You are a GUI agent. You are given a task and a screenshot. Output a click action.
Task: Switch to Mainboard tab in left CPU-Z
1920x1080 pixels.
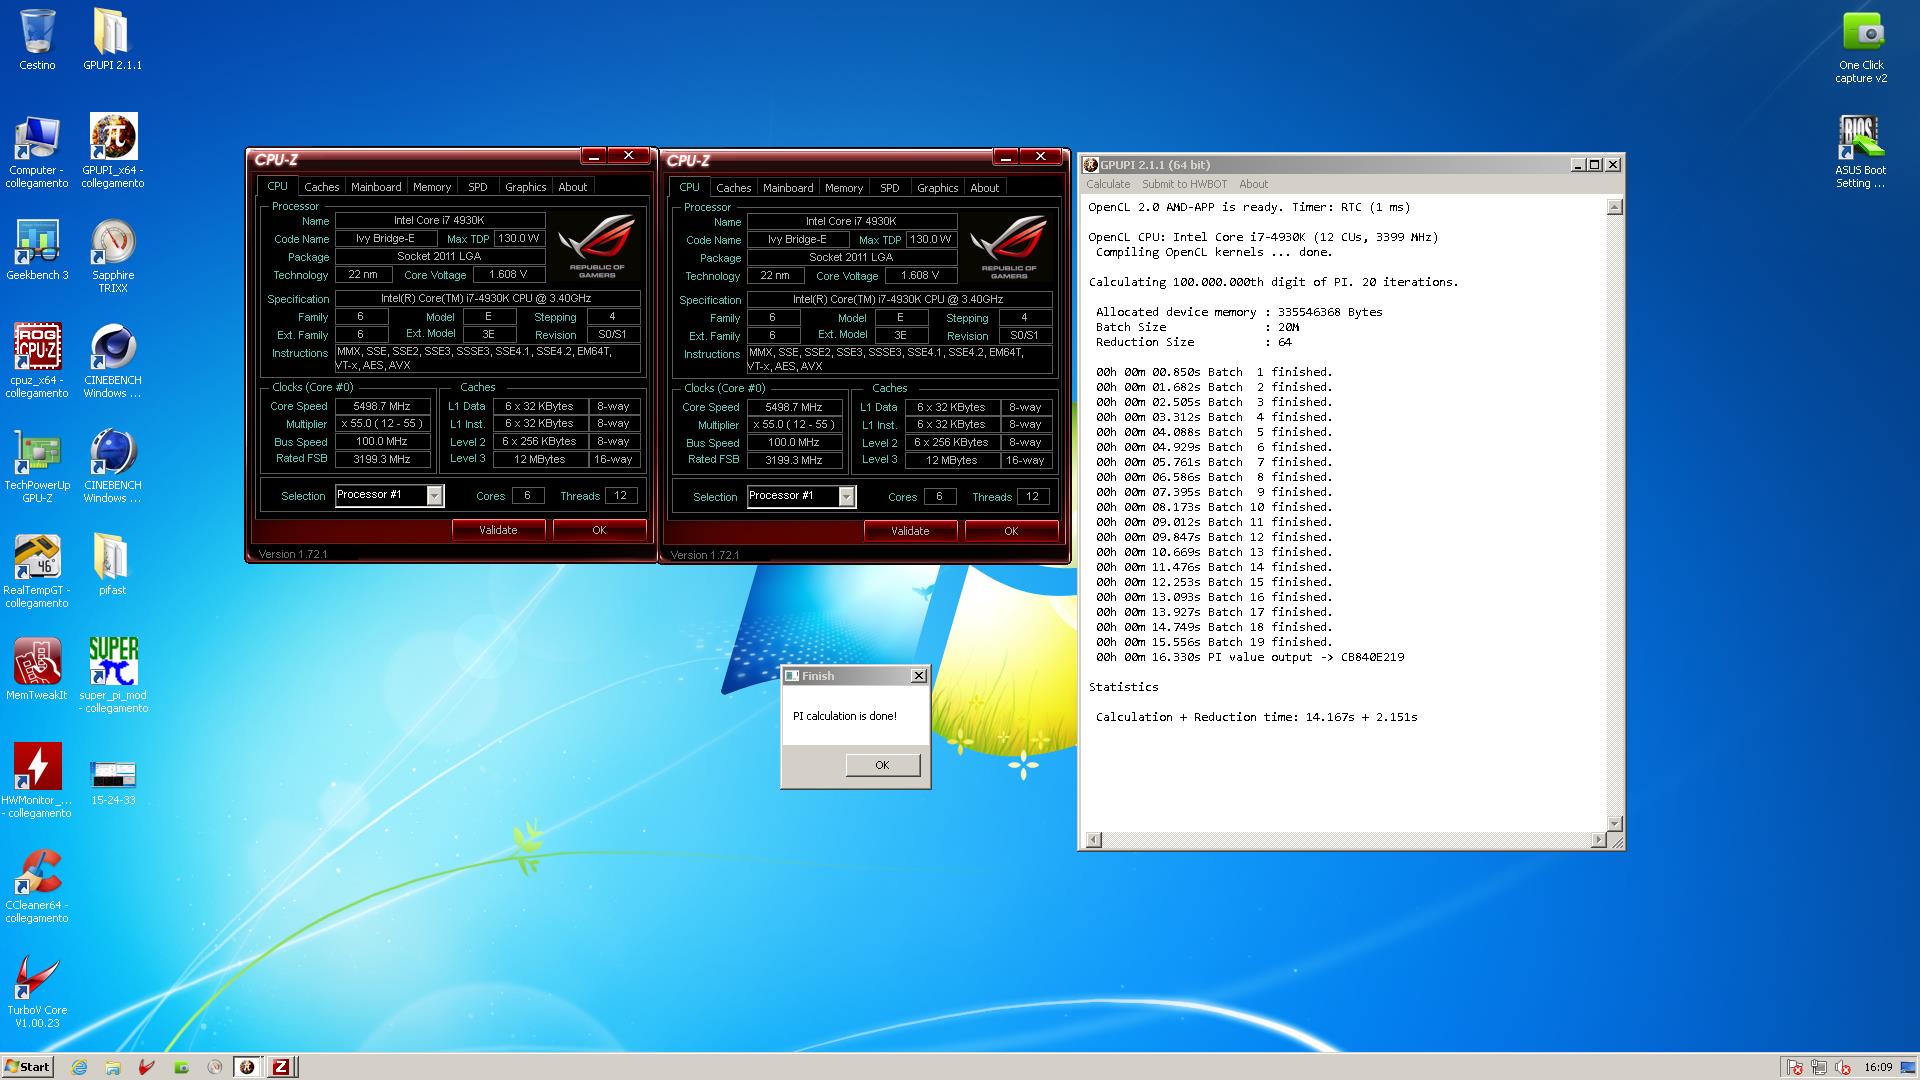(376, 187)
